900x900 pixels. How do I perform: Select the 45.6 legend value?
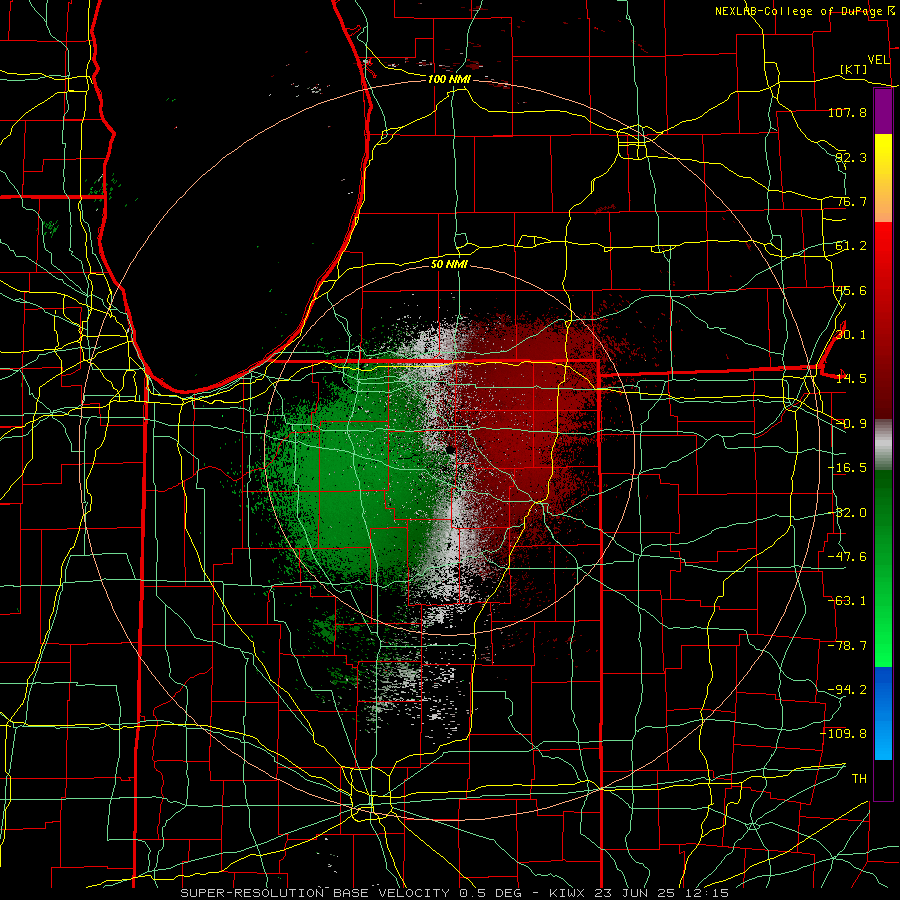851,290
